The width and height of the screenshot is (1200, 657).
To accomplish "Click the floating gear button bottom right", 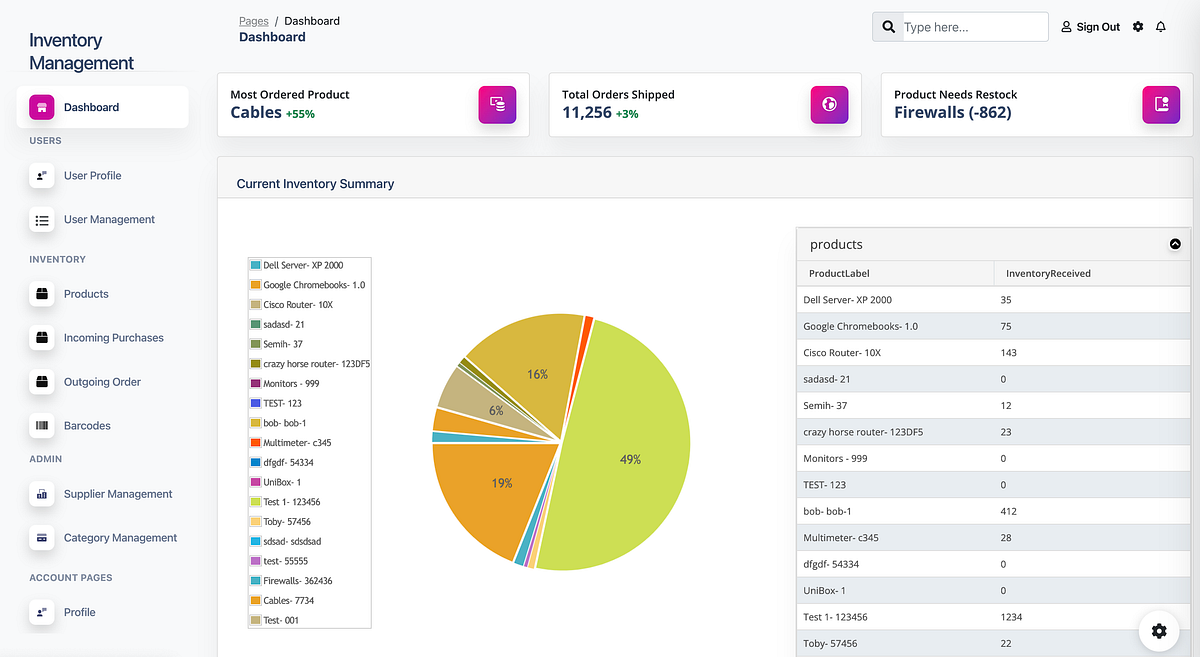I will [x=1159, y=631].
